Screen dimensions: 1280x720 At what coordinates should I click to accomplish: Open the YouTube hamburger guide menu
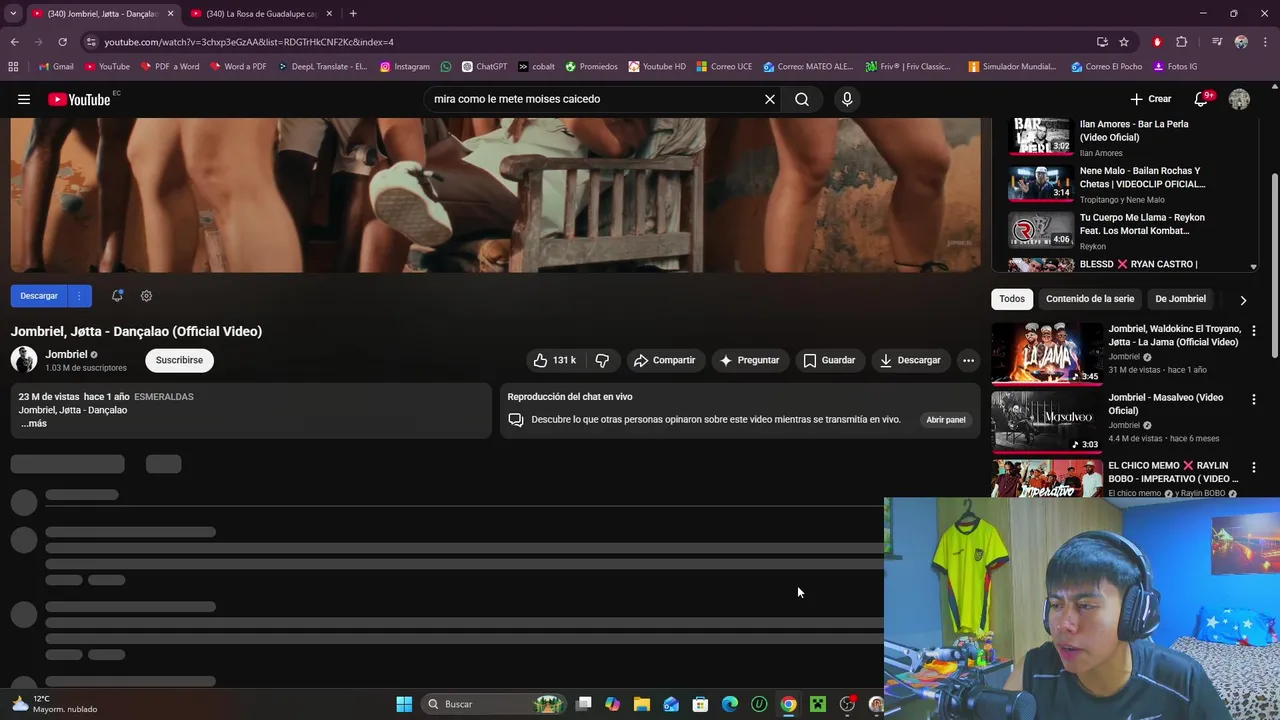24,99
